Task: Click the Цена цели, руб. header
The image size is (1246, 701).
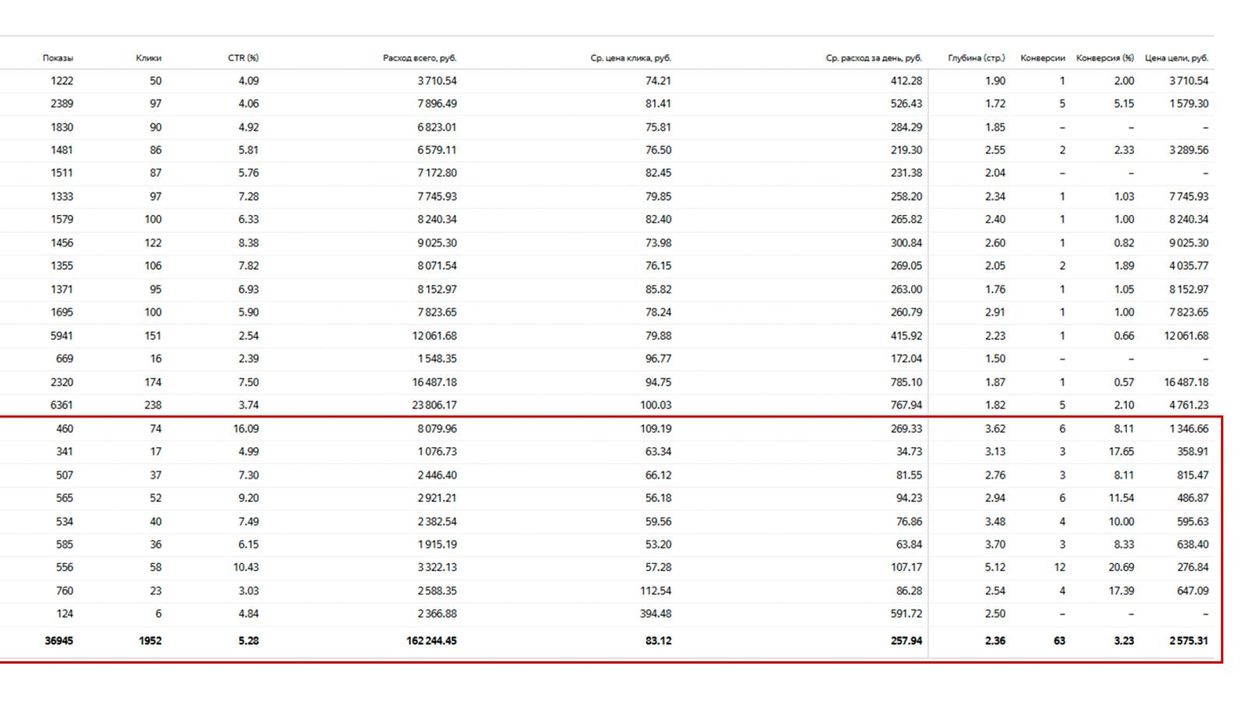Action: pyautogui.click(x=1177, y=58)
